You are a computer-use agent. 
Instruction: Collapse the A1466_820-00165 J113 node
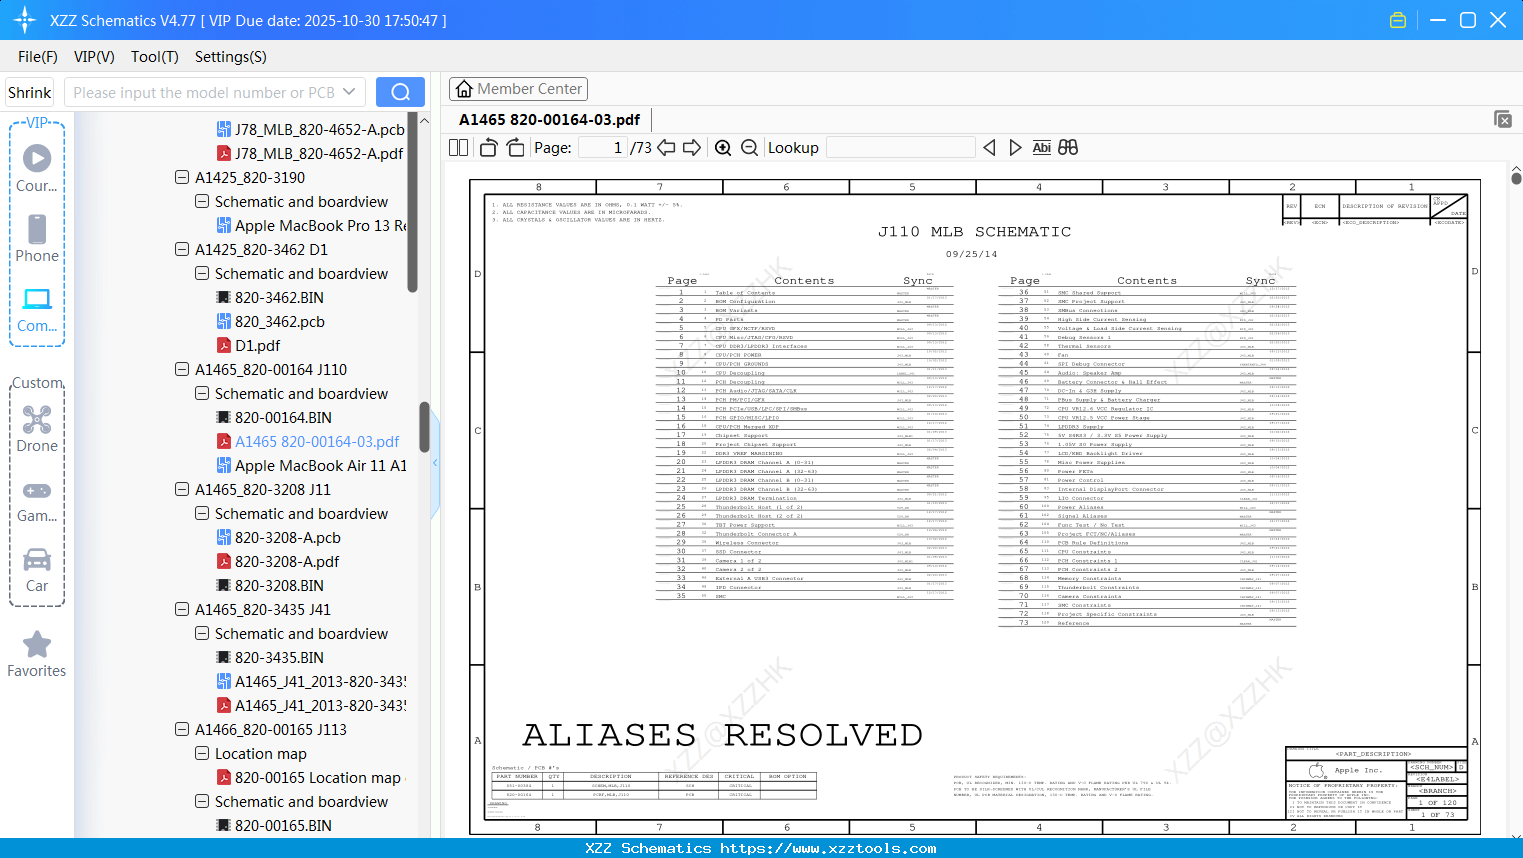[x=182, y=729]
